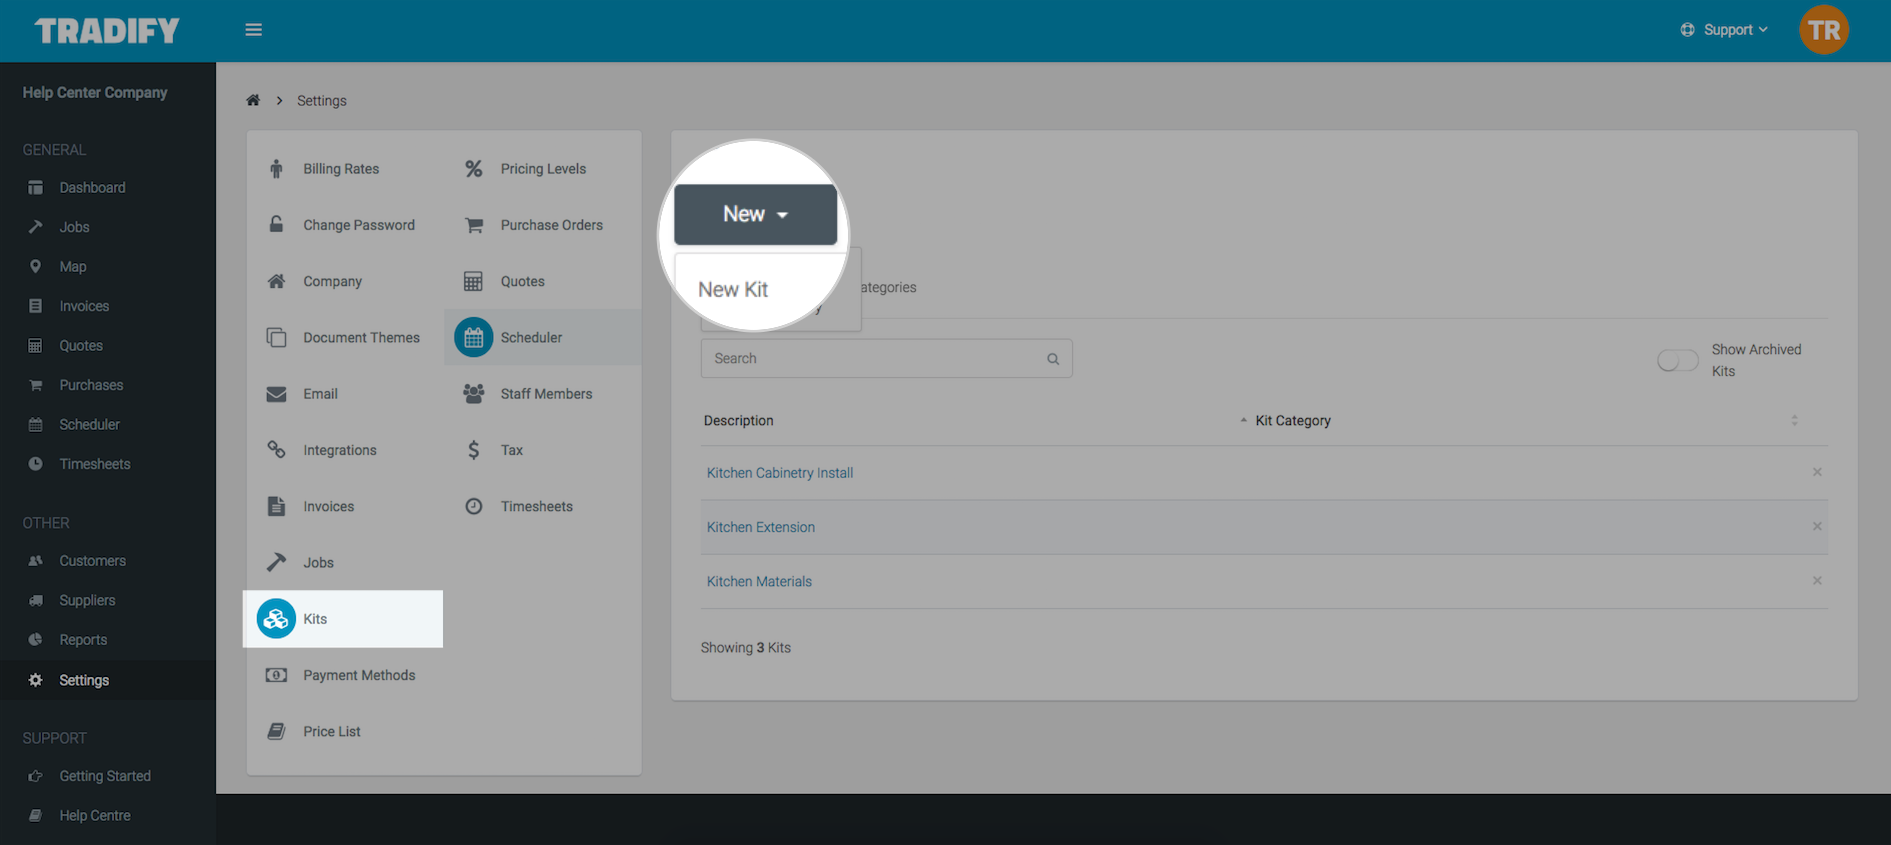Open Kits settings icon

[x=276, y=619]
